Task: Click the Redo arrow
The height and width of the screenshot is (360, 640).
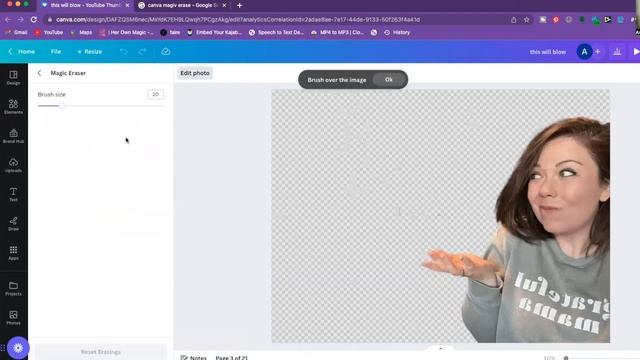Action: pyautogui.click(x=142, y=52)
